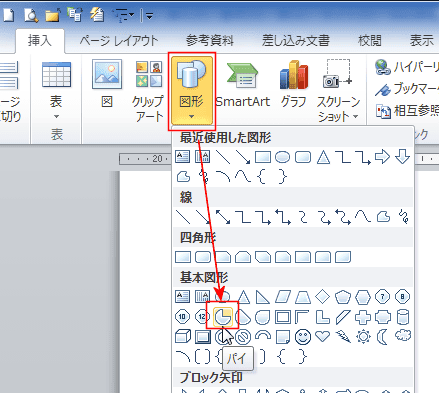Open the 参考資料 tab

210,41
